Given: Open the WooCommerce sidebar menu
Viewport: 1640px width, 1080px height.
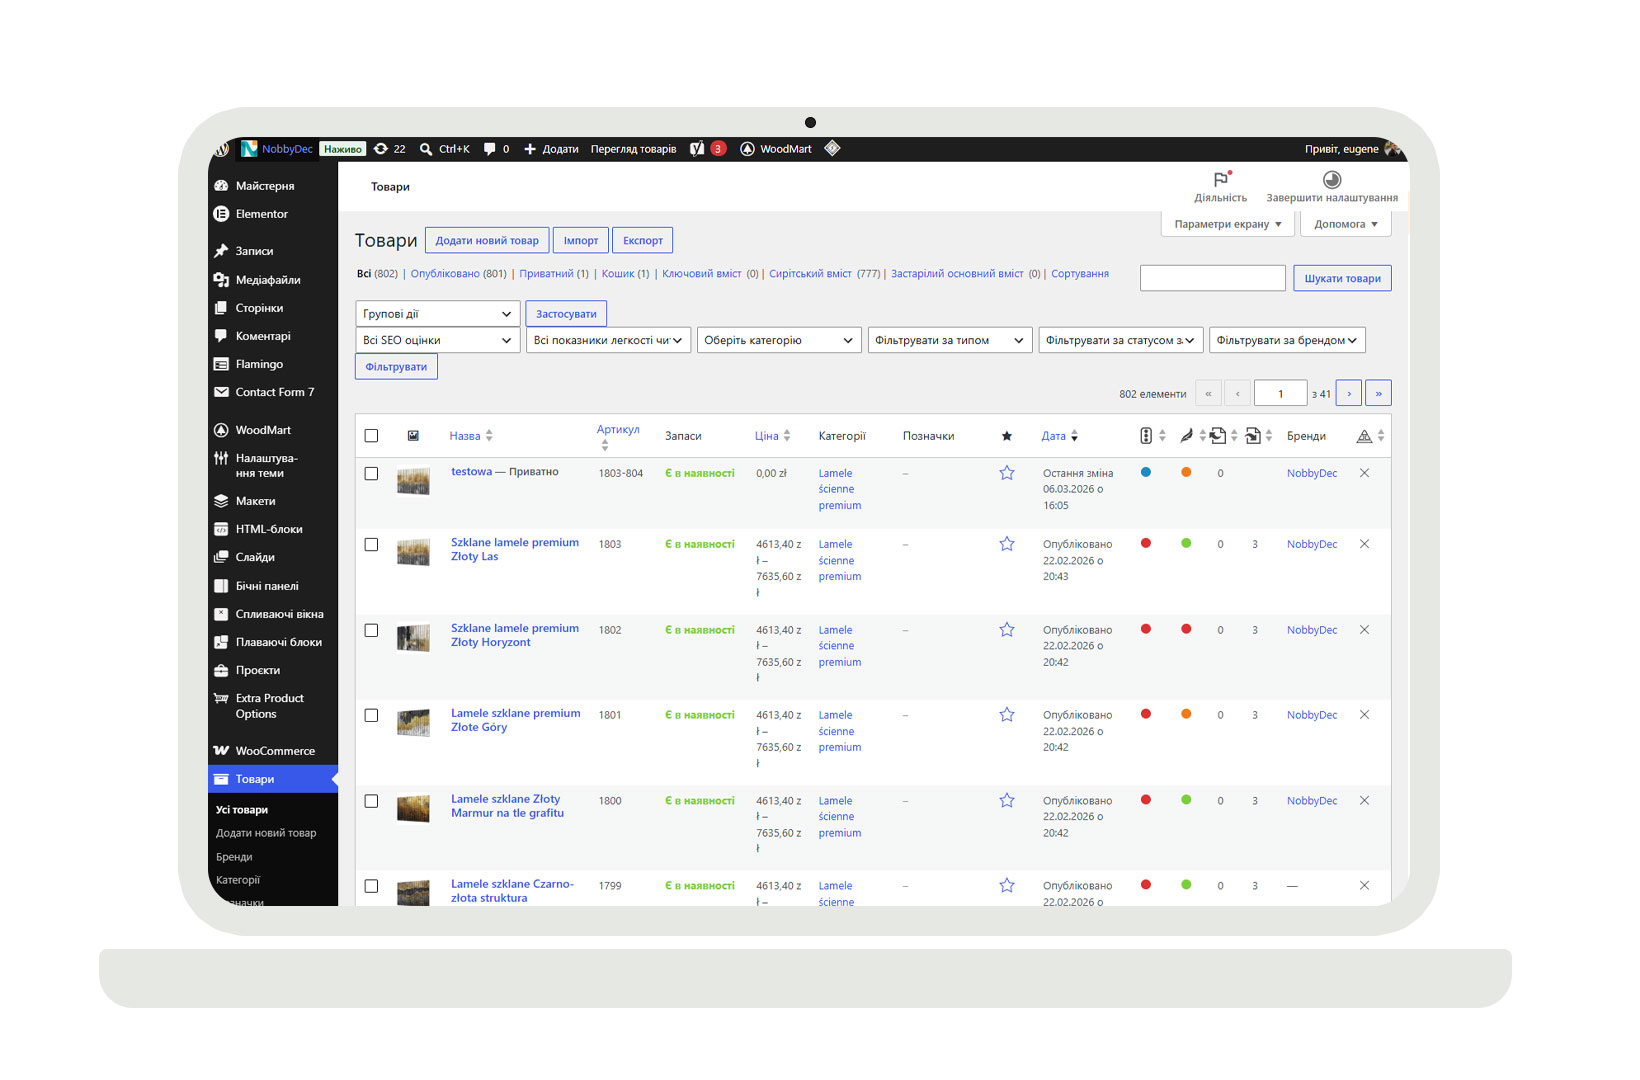Looking at the screenshot, I should coord(273,751).
